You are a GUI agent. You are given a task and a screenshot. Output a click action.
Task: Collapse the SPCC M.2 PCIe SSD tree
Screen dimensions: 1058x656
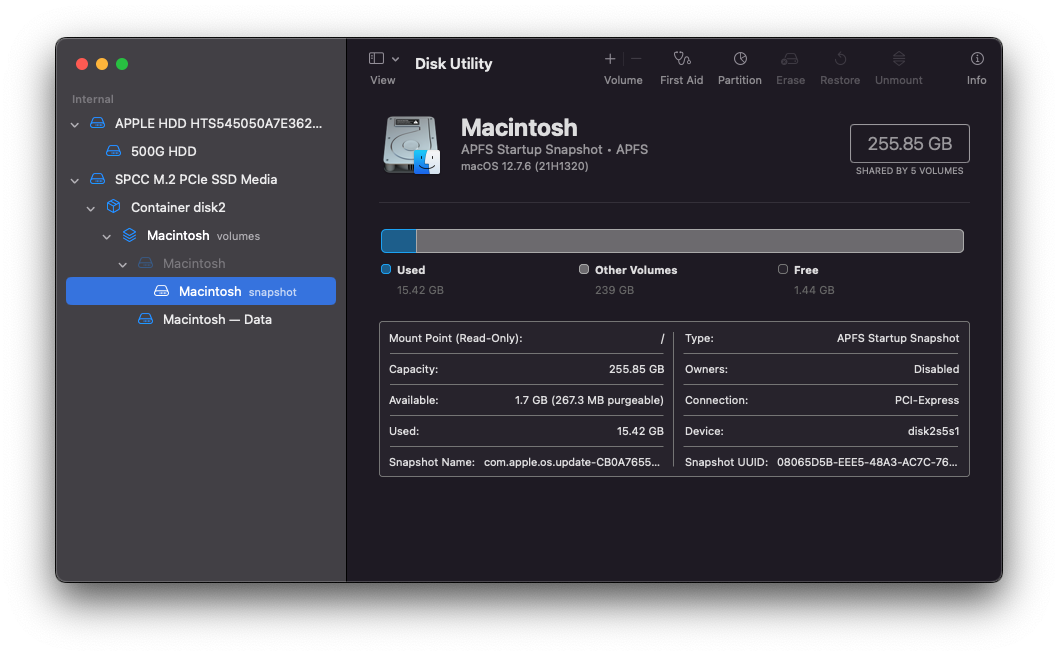coord(75,180)
